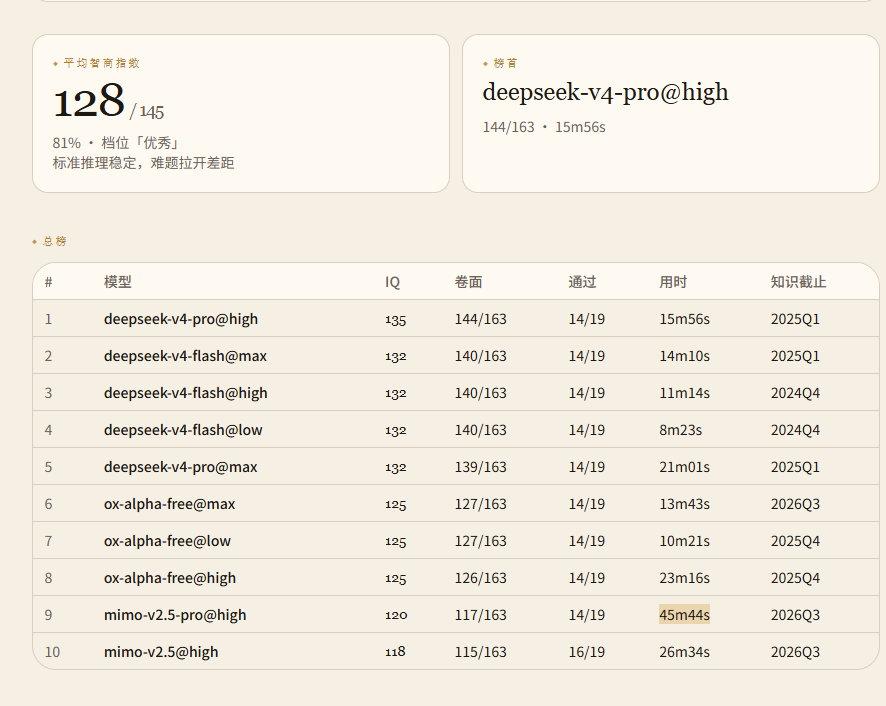The height and width of the screenshot is (706, 886).
Task: Click the 用时 column header
Action: (x=673, y=281)
